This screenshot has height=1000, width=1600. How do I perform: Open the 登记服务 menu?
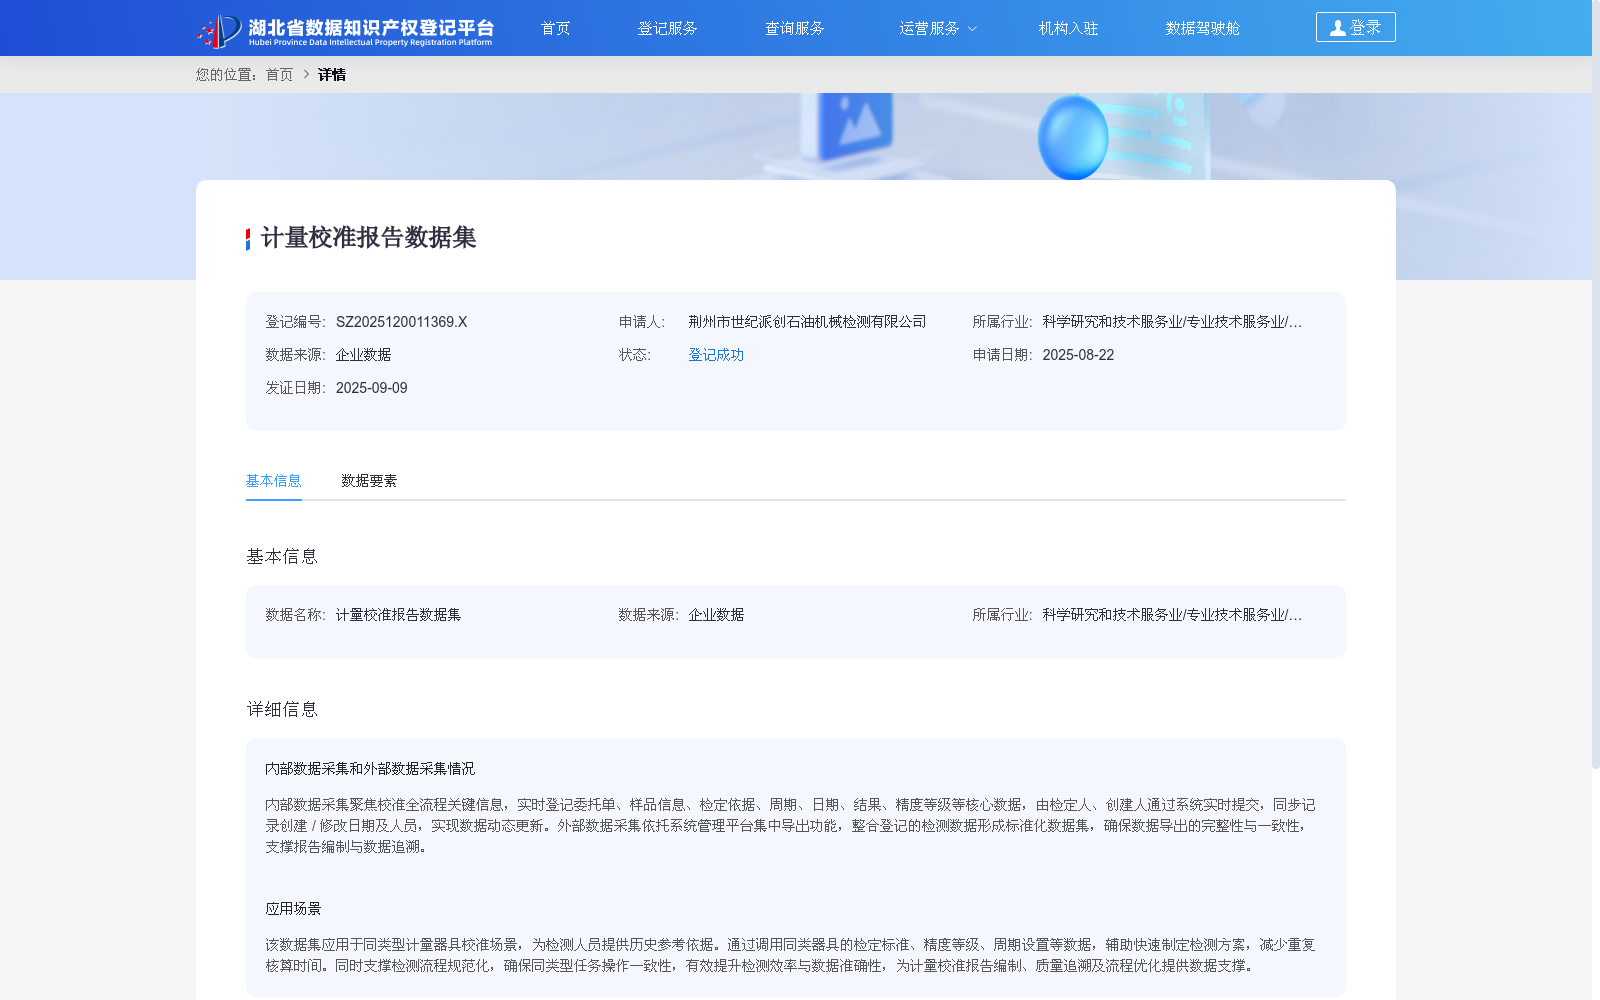pos(667,28)
